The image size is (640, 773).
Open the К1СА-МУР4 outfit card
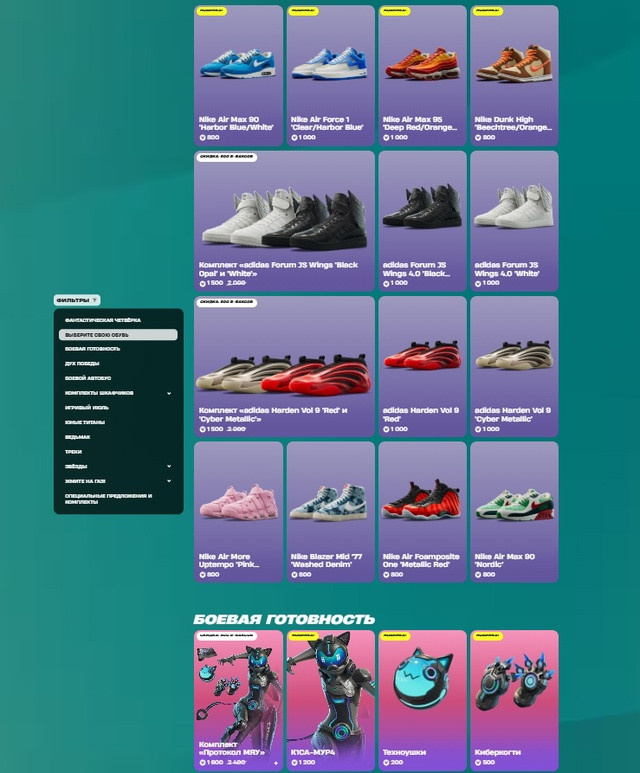pyautogui.click(x=330, y=701)
